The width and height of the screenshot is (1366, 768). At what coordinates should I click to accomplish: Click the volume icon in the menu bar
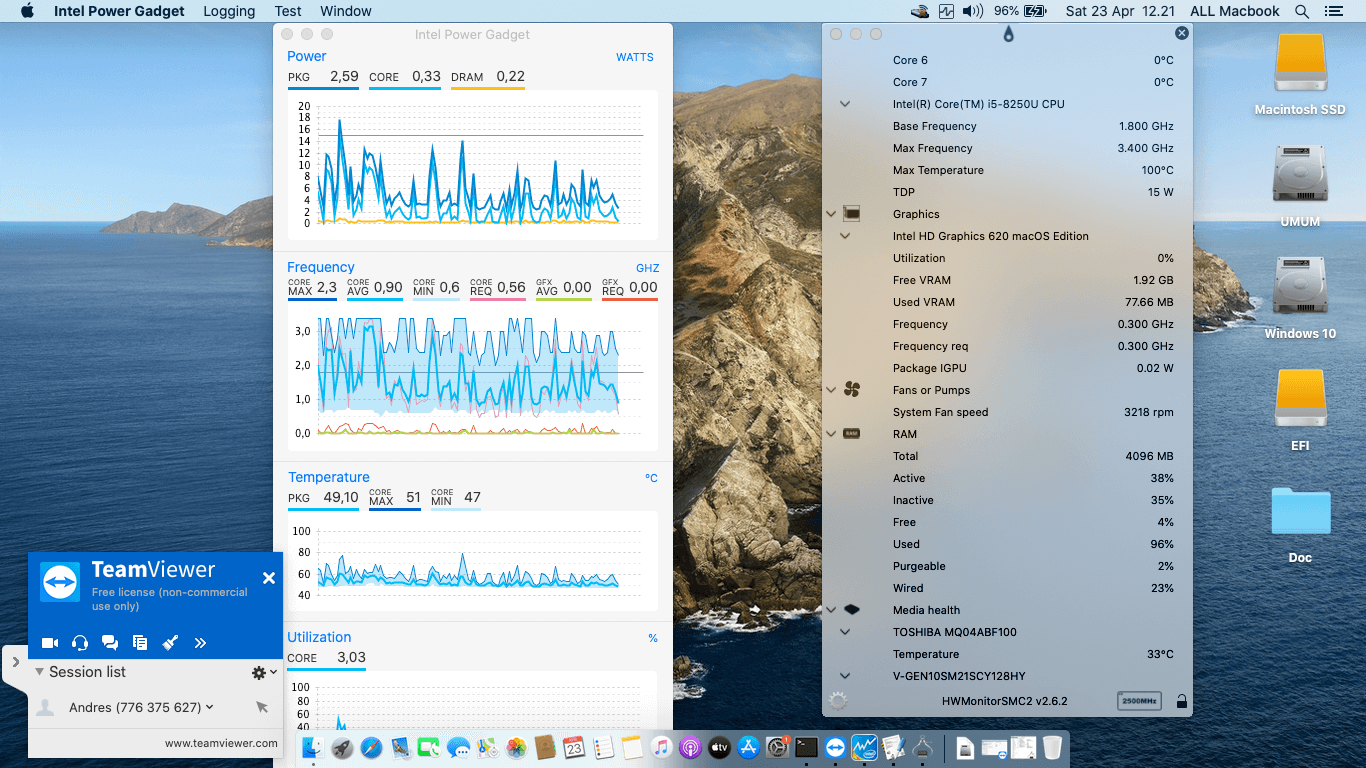click(x=973, y=11)
